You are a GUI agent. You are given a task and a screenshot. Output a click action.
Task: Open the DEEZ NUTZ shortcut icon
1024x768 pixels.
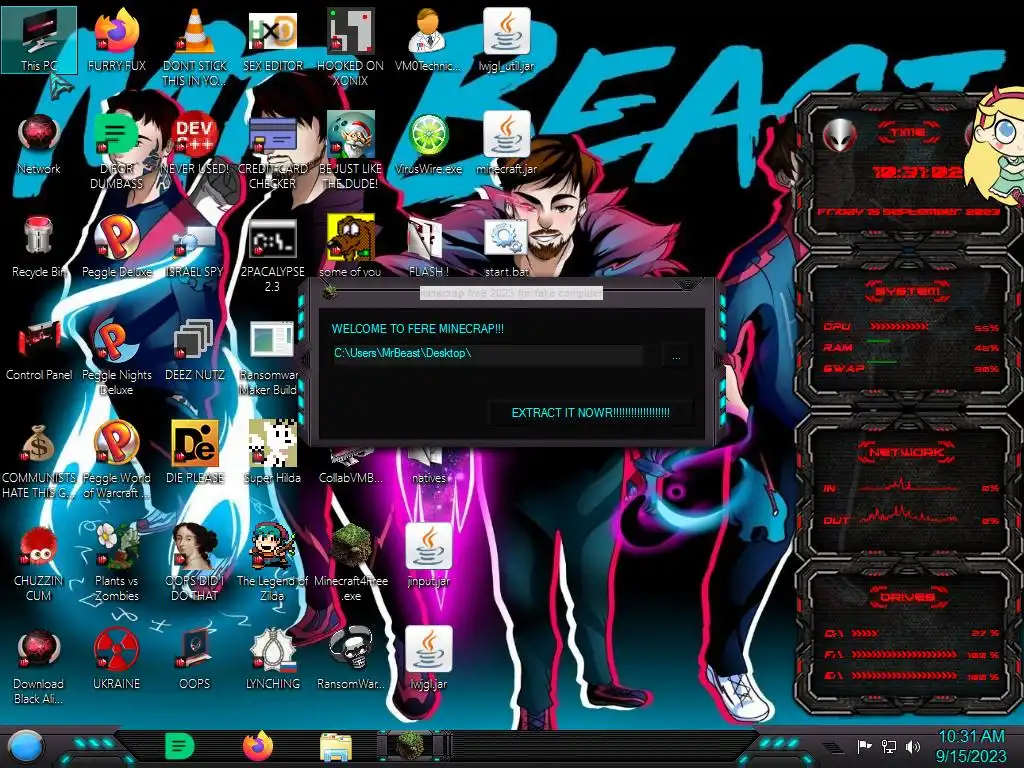[x=195, y=350]
